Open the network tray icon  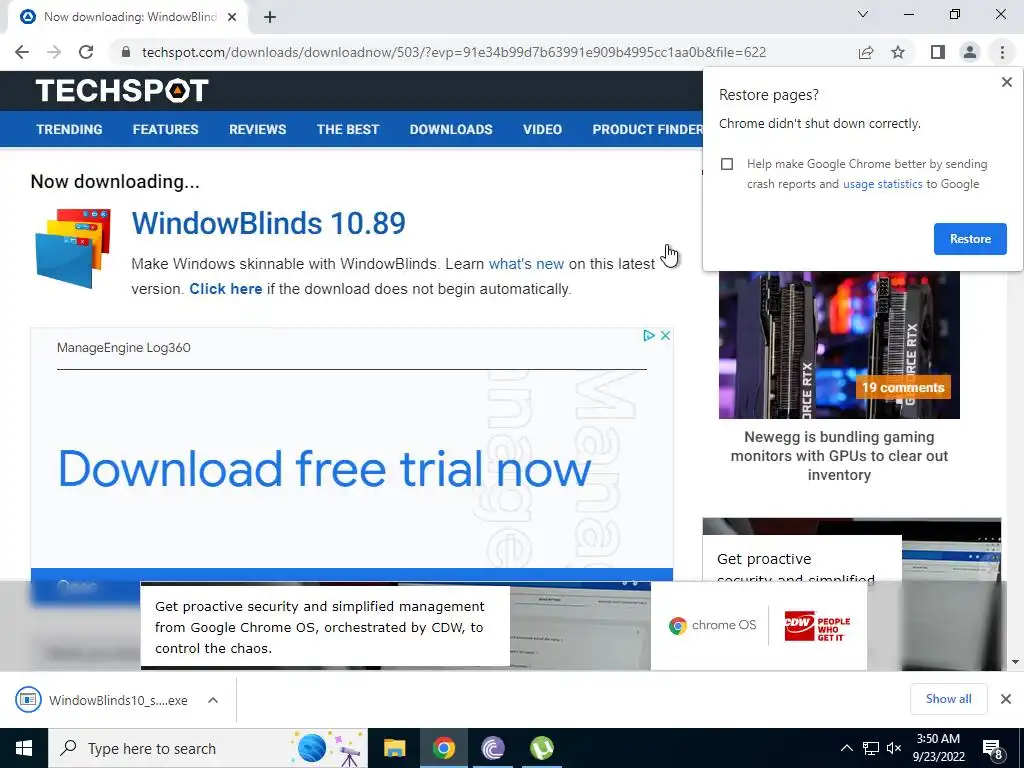(871, 748)
